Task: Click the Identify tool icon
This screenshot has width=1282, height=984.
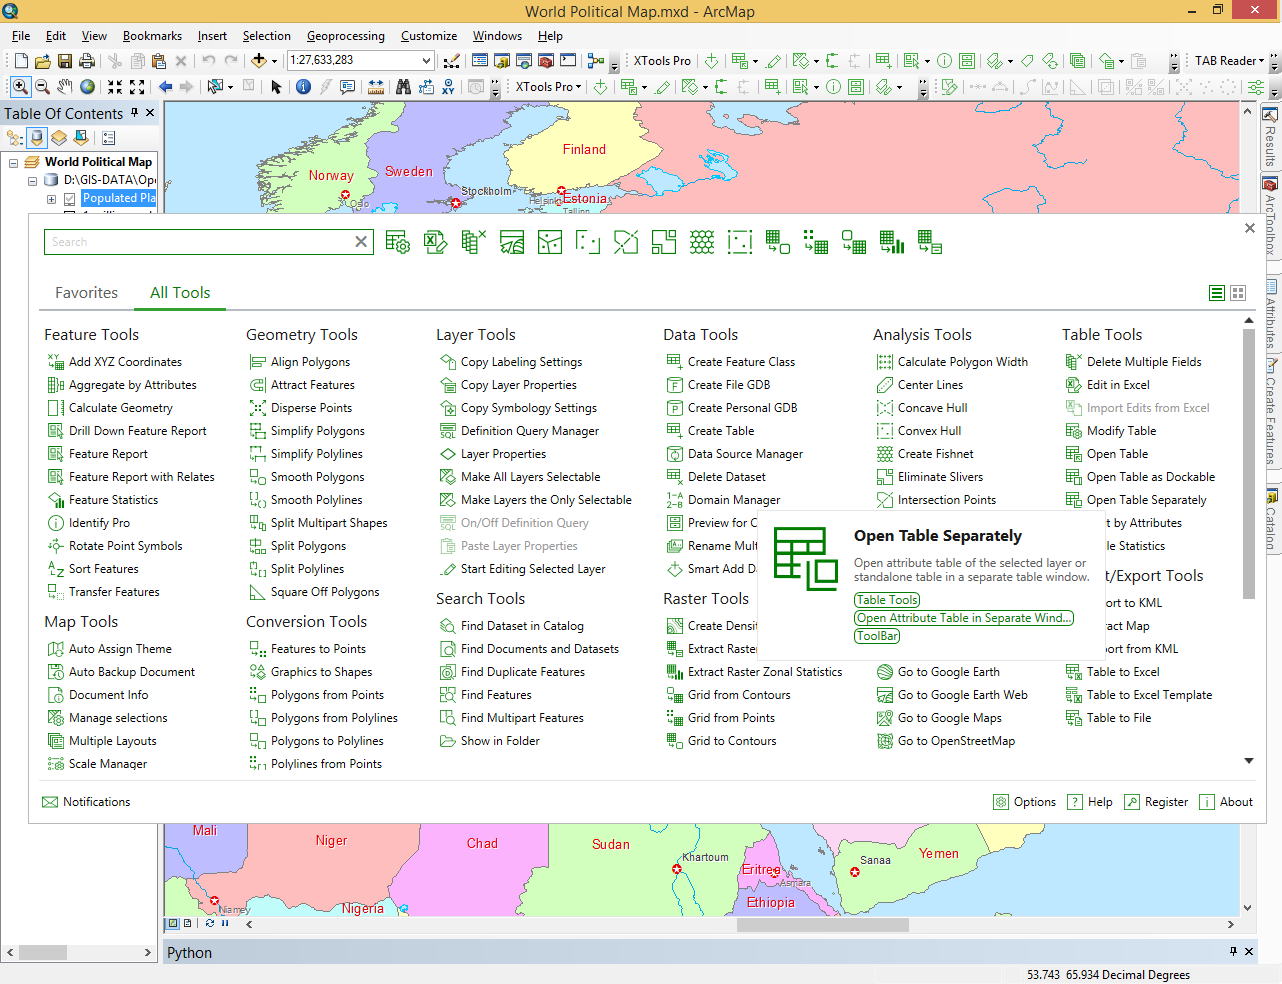Action: (x=303, y=87)
